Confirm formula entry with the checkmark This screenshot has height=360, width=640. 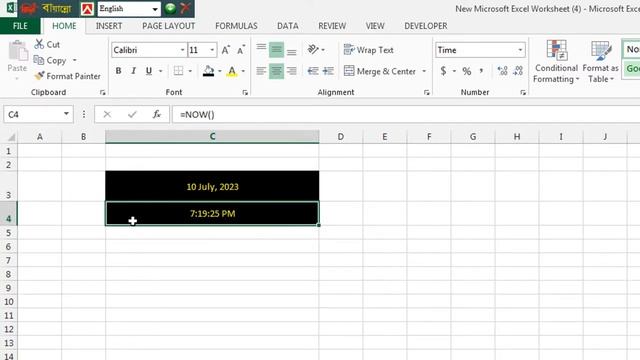(x=132, y=114)
